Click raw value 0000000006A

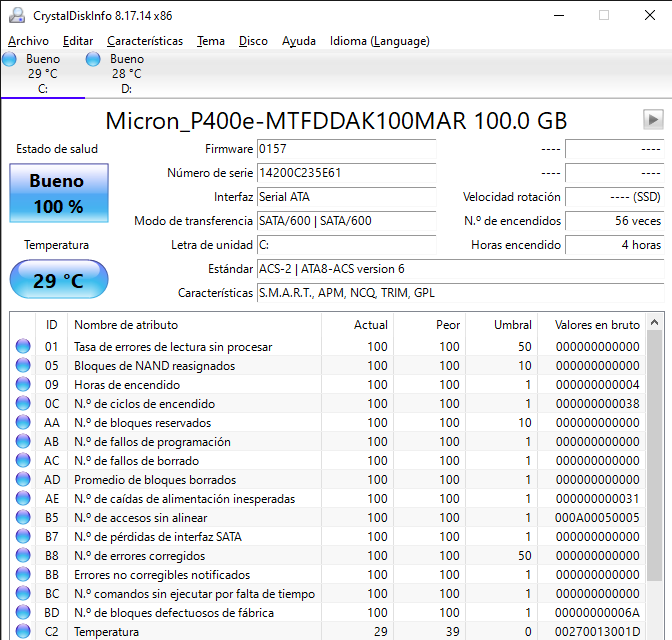(x=597, y=613)
